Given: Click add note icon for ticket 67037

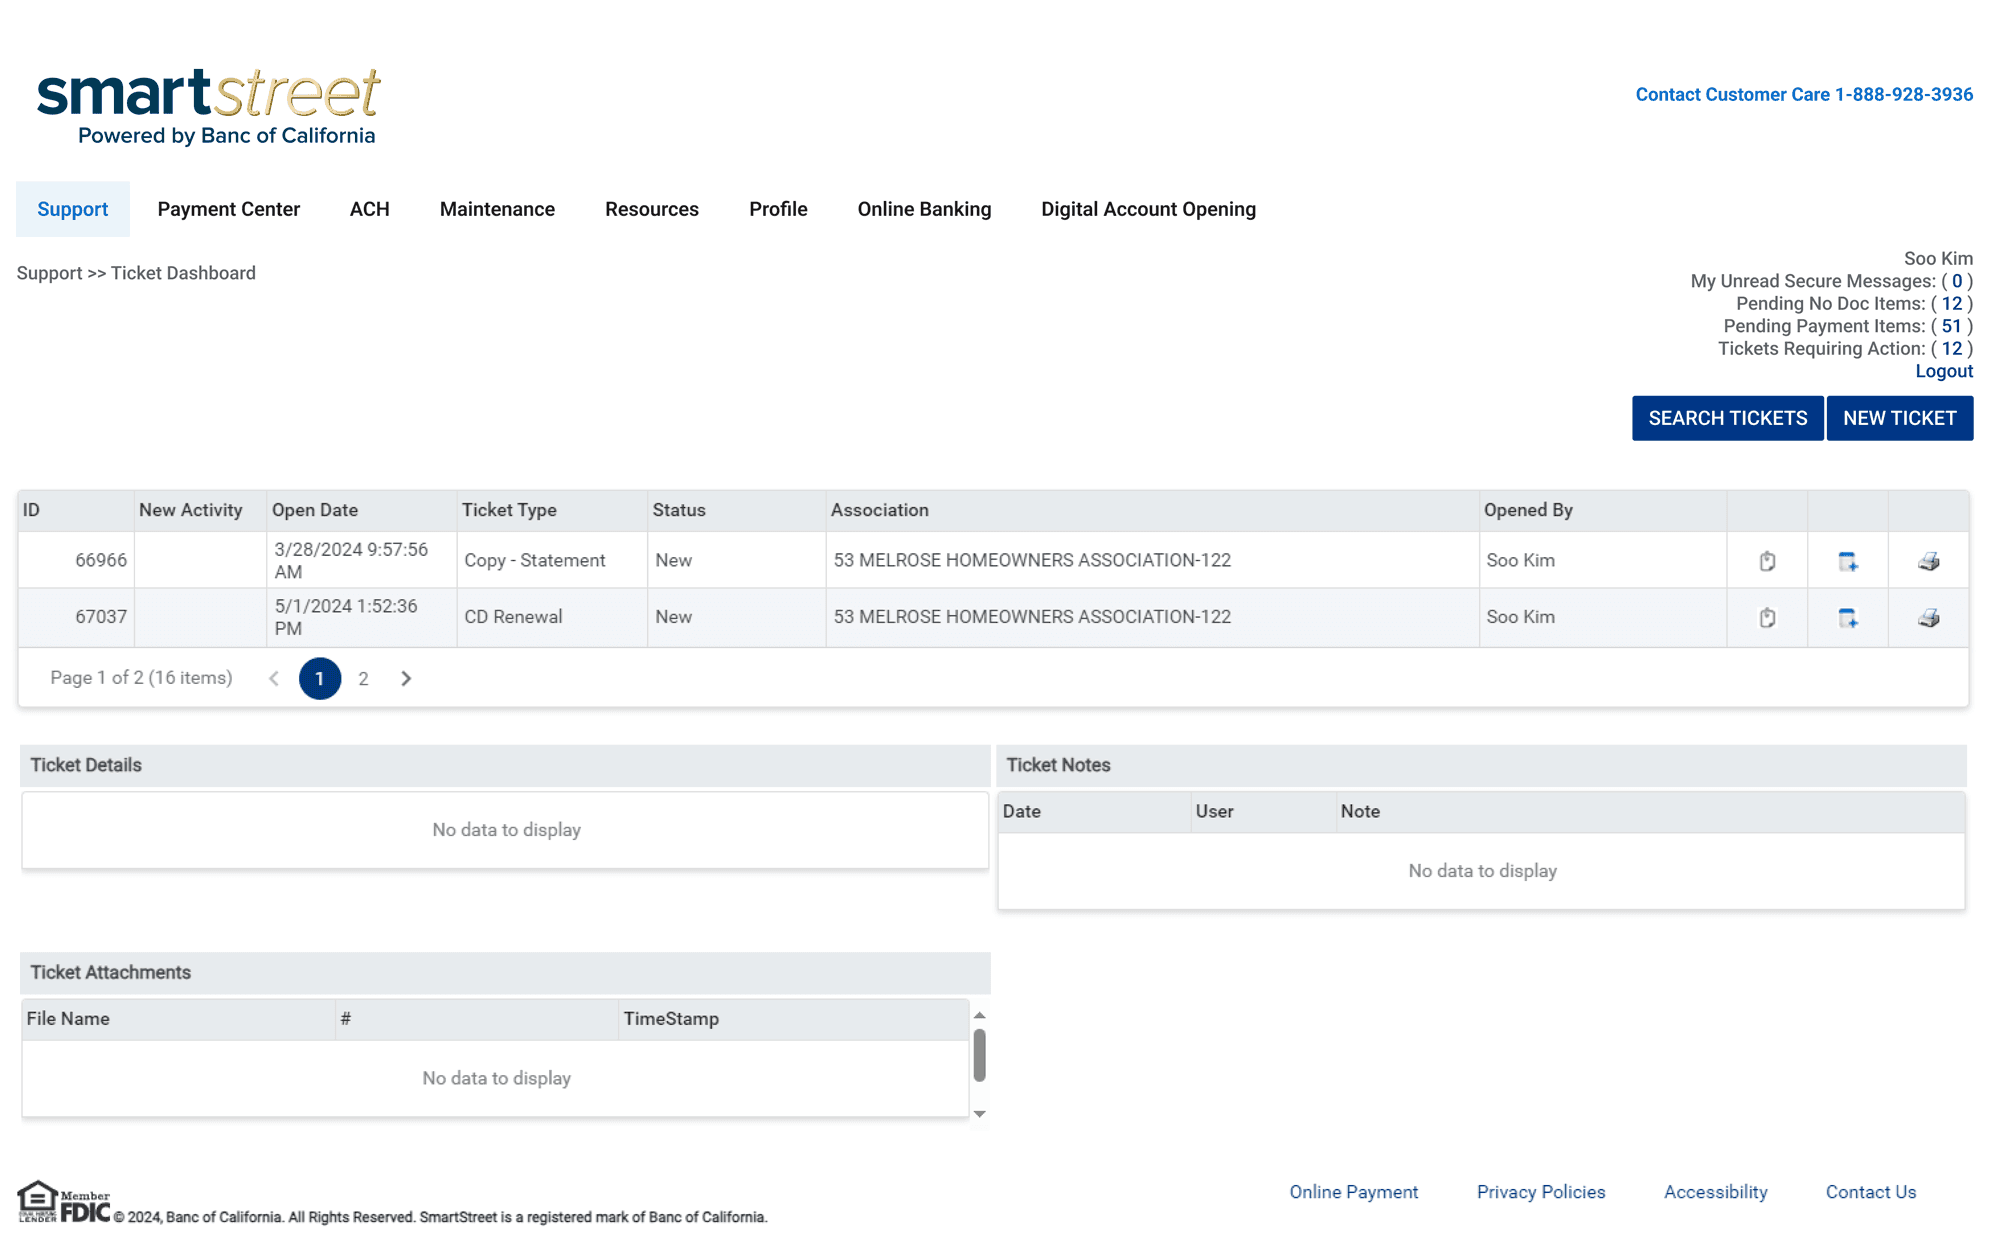Looking at the screenshot, I should (x=1847, y=618).
